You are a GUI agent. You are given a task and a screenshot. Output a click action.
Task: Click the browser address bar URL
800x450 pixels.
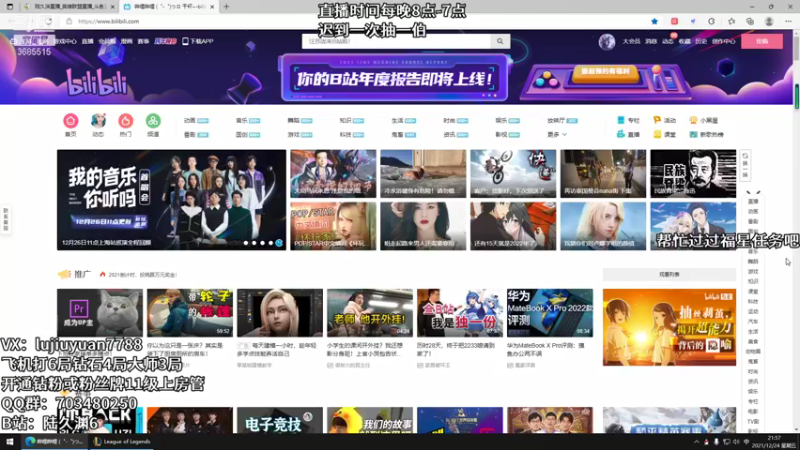tap(109, 21)
